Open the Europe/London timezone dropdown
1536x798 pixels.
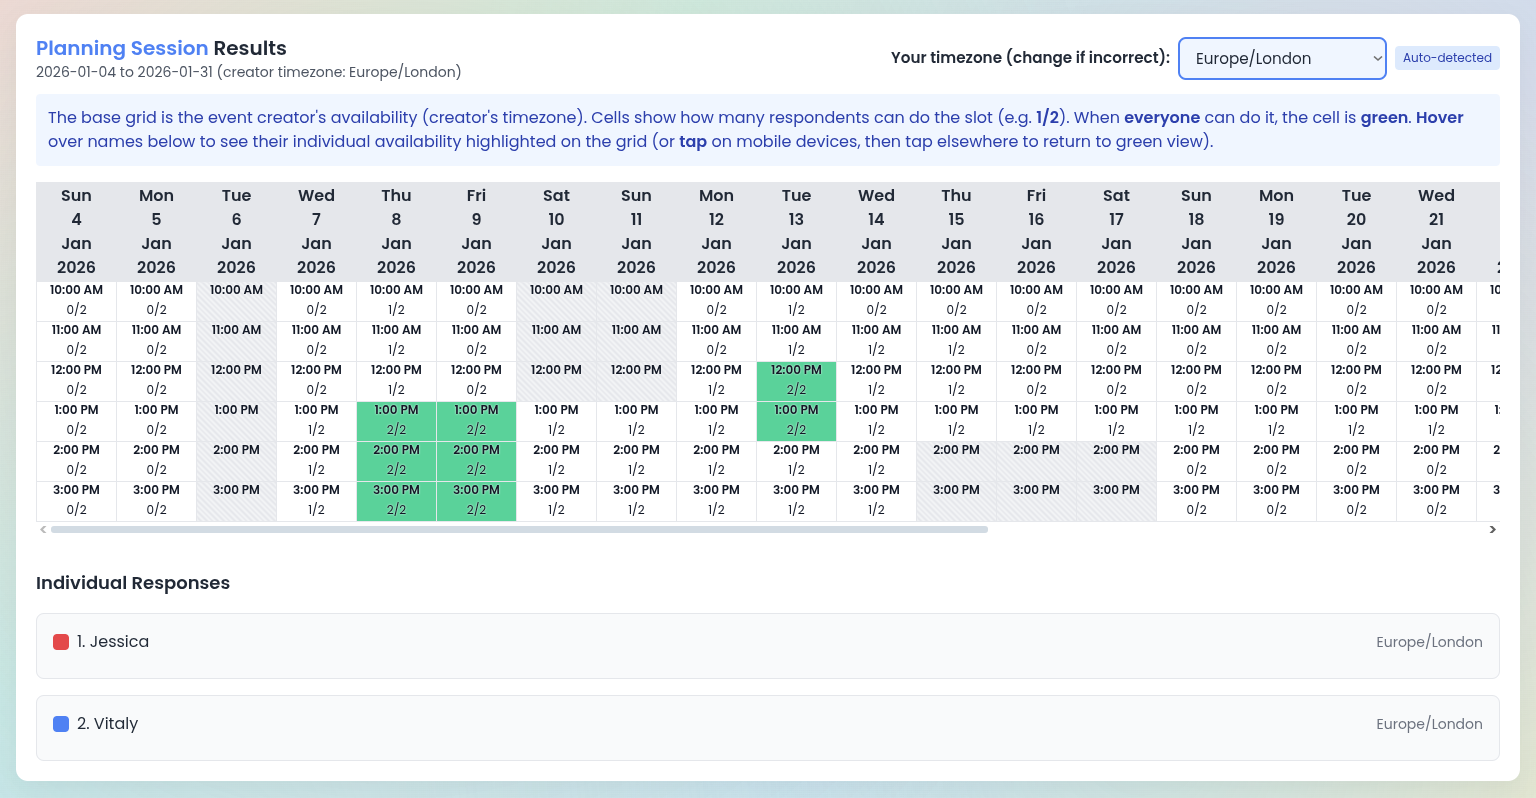tap(1282, 58)
